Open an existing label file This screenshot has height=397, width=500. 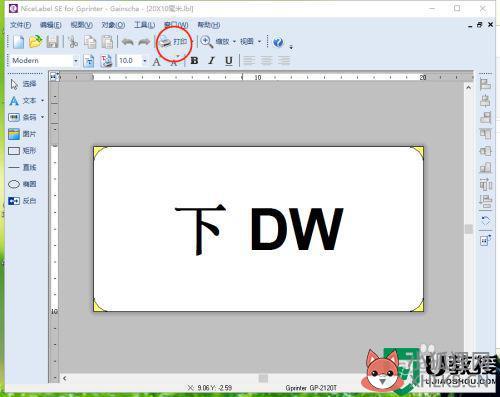[36, 42]
